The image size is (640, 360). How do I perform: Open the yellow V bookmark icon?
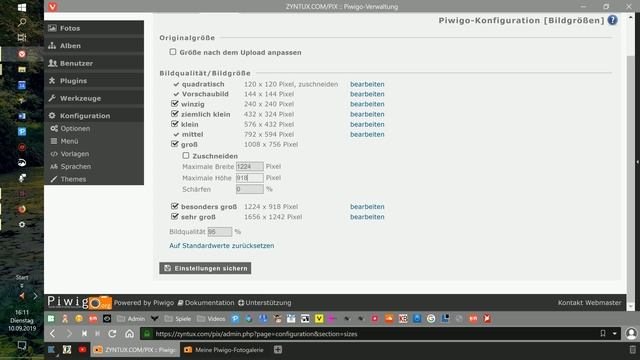[319, 318]
